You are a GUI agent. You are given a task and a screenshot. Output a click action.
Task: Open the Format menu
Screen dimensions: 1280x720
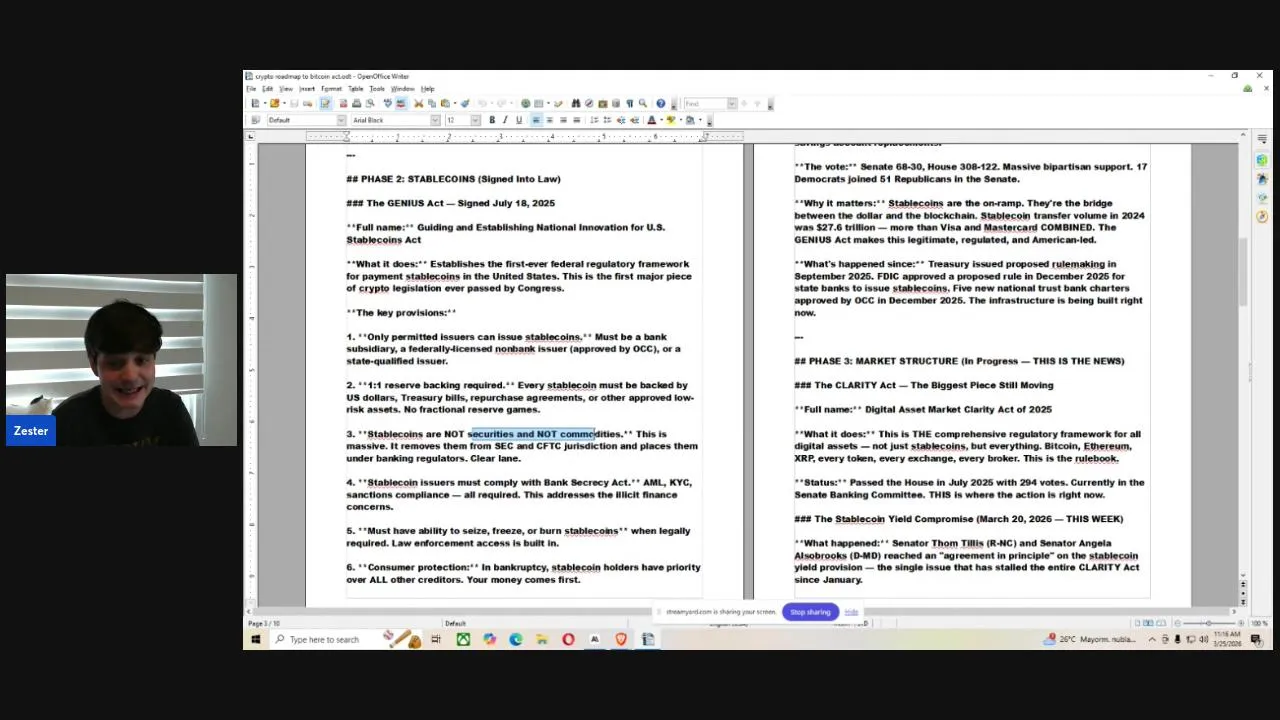click(x=331, y=89)
